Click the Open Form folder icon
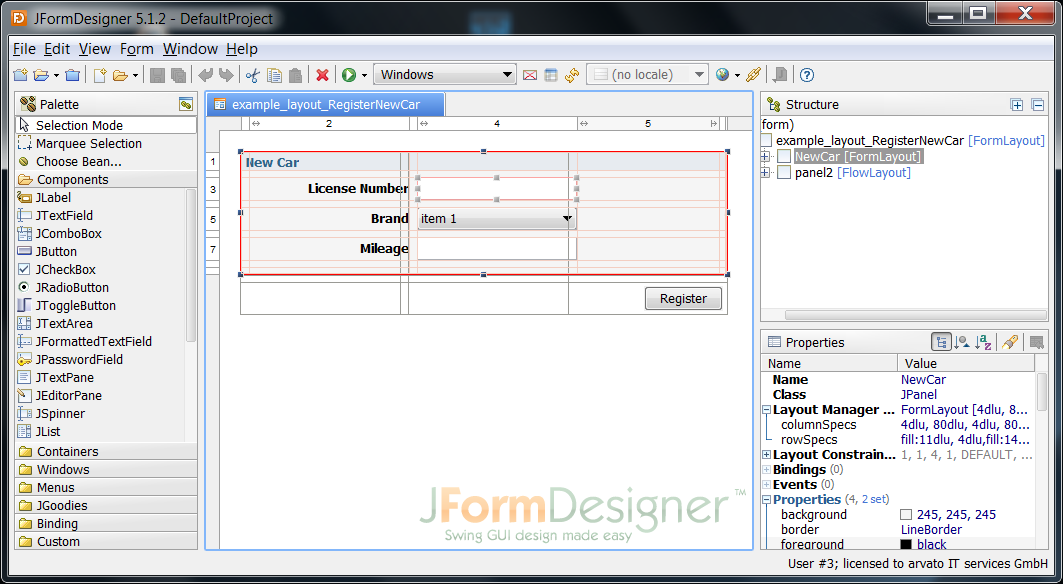The width and height of the screenshot is (1063, 584). pyautogui.click(x=120, y=75)
